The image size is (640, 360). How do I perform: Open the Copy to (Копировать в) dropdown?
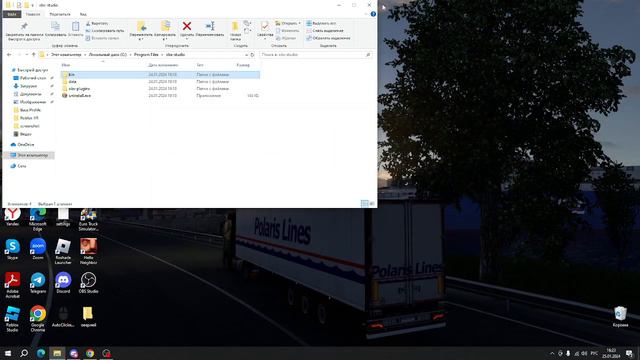pyautogui.click(x=165, y=31)
